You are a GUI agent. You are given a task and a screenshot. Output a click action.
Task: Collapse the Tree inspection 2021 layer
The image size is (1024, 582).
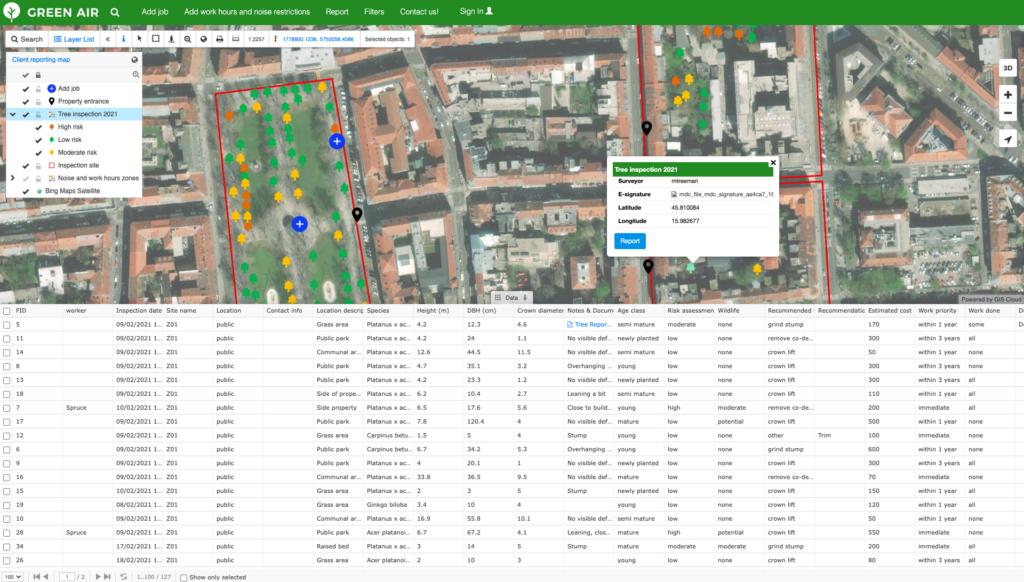coord(12,114)
